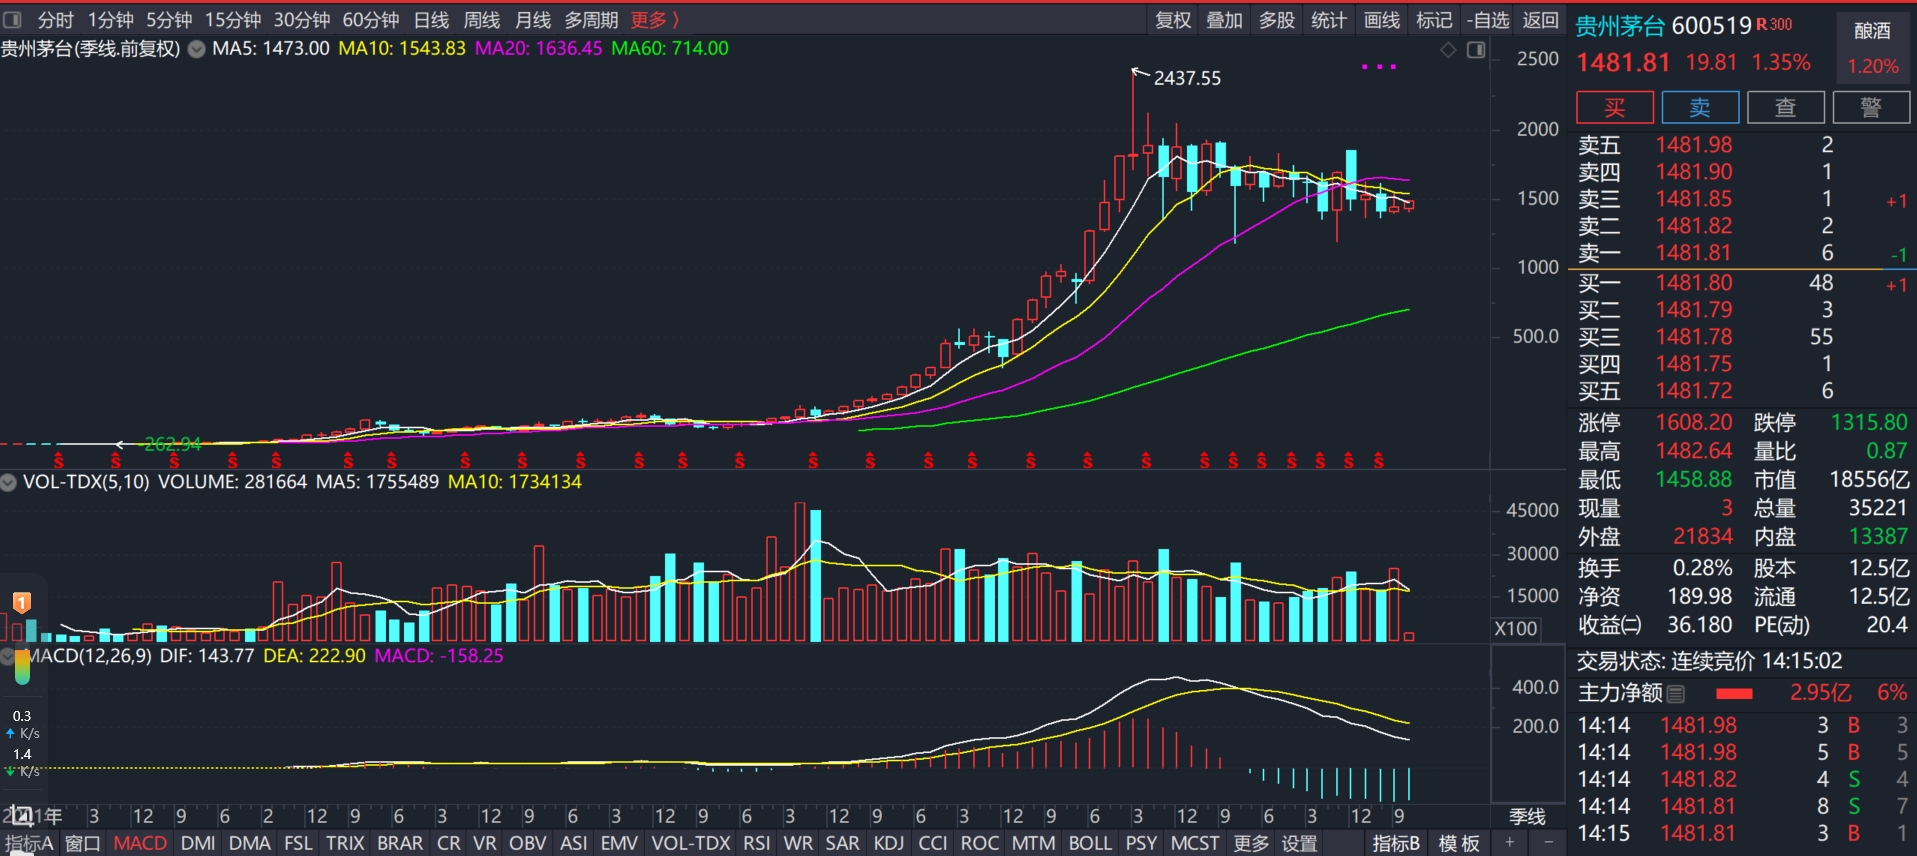Viewport: 1917px width, 856px height.
Task: Switch to 5分钟 period
Action: pos(170,20)
